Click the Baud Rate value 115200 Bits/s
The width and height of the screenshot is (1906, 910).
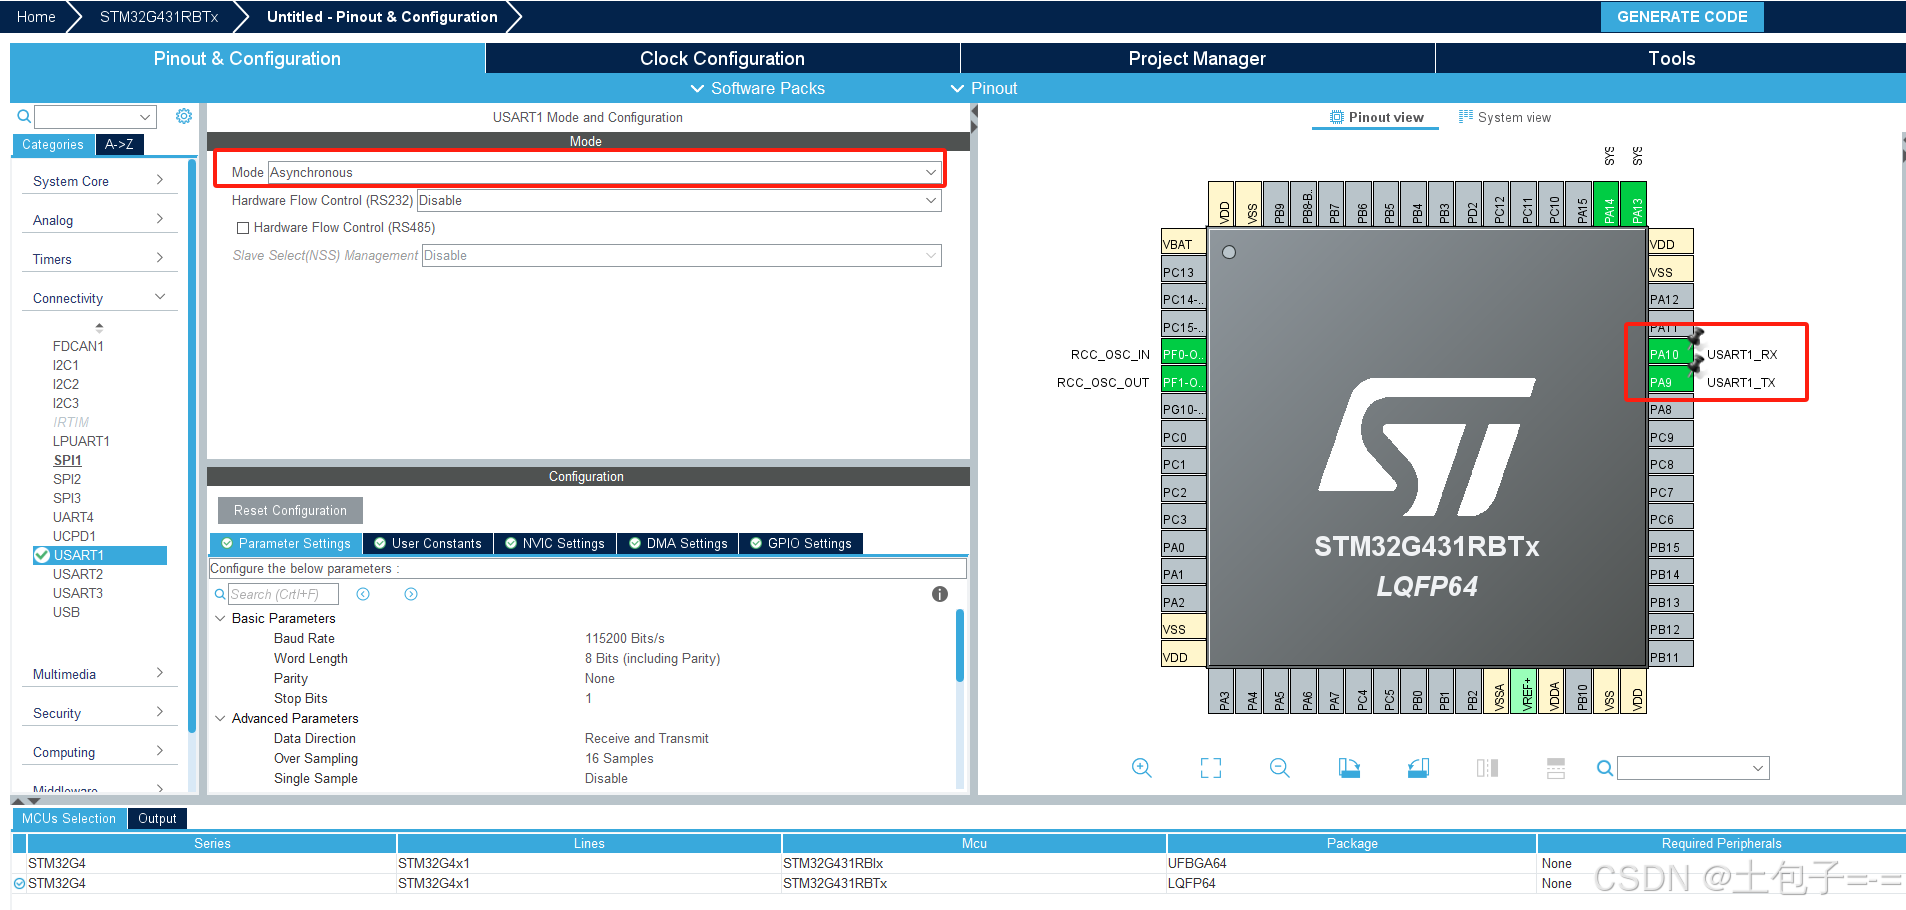(625, 638)
